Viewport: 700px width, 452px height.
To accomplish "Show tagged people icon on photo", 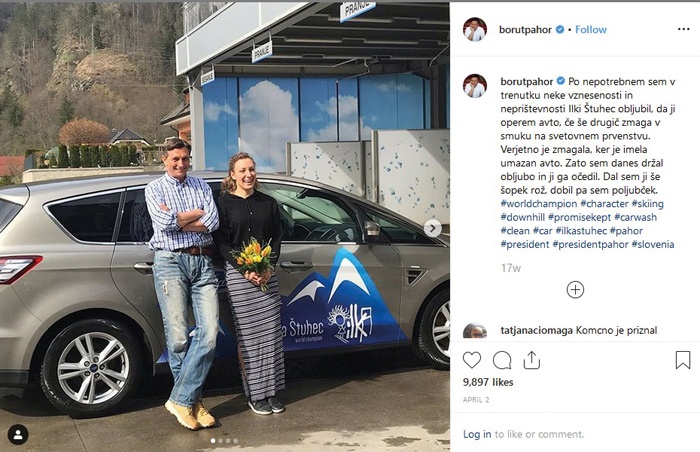I will click(x=18, y=435).
